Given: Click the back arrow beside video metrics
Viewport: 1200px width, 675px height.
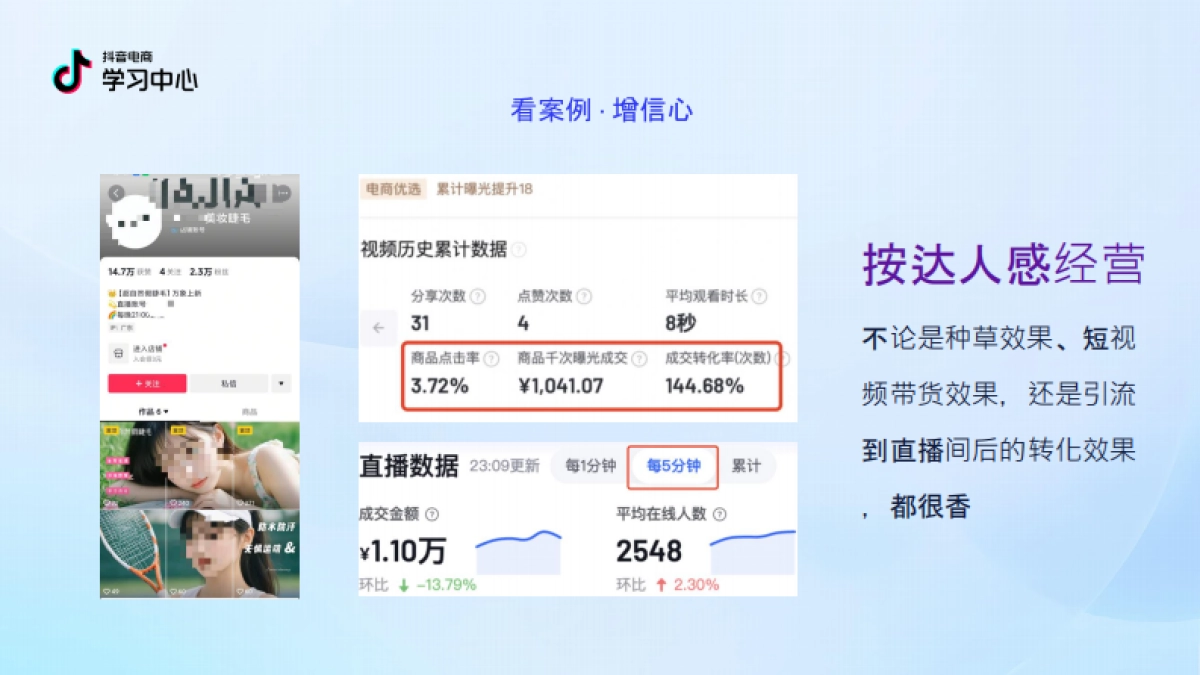Looking at the screenshot, I should tap(378, 326).
